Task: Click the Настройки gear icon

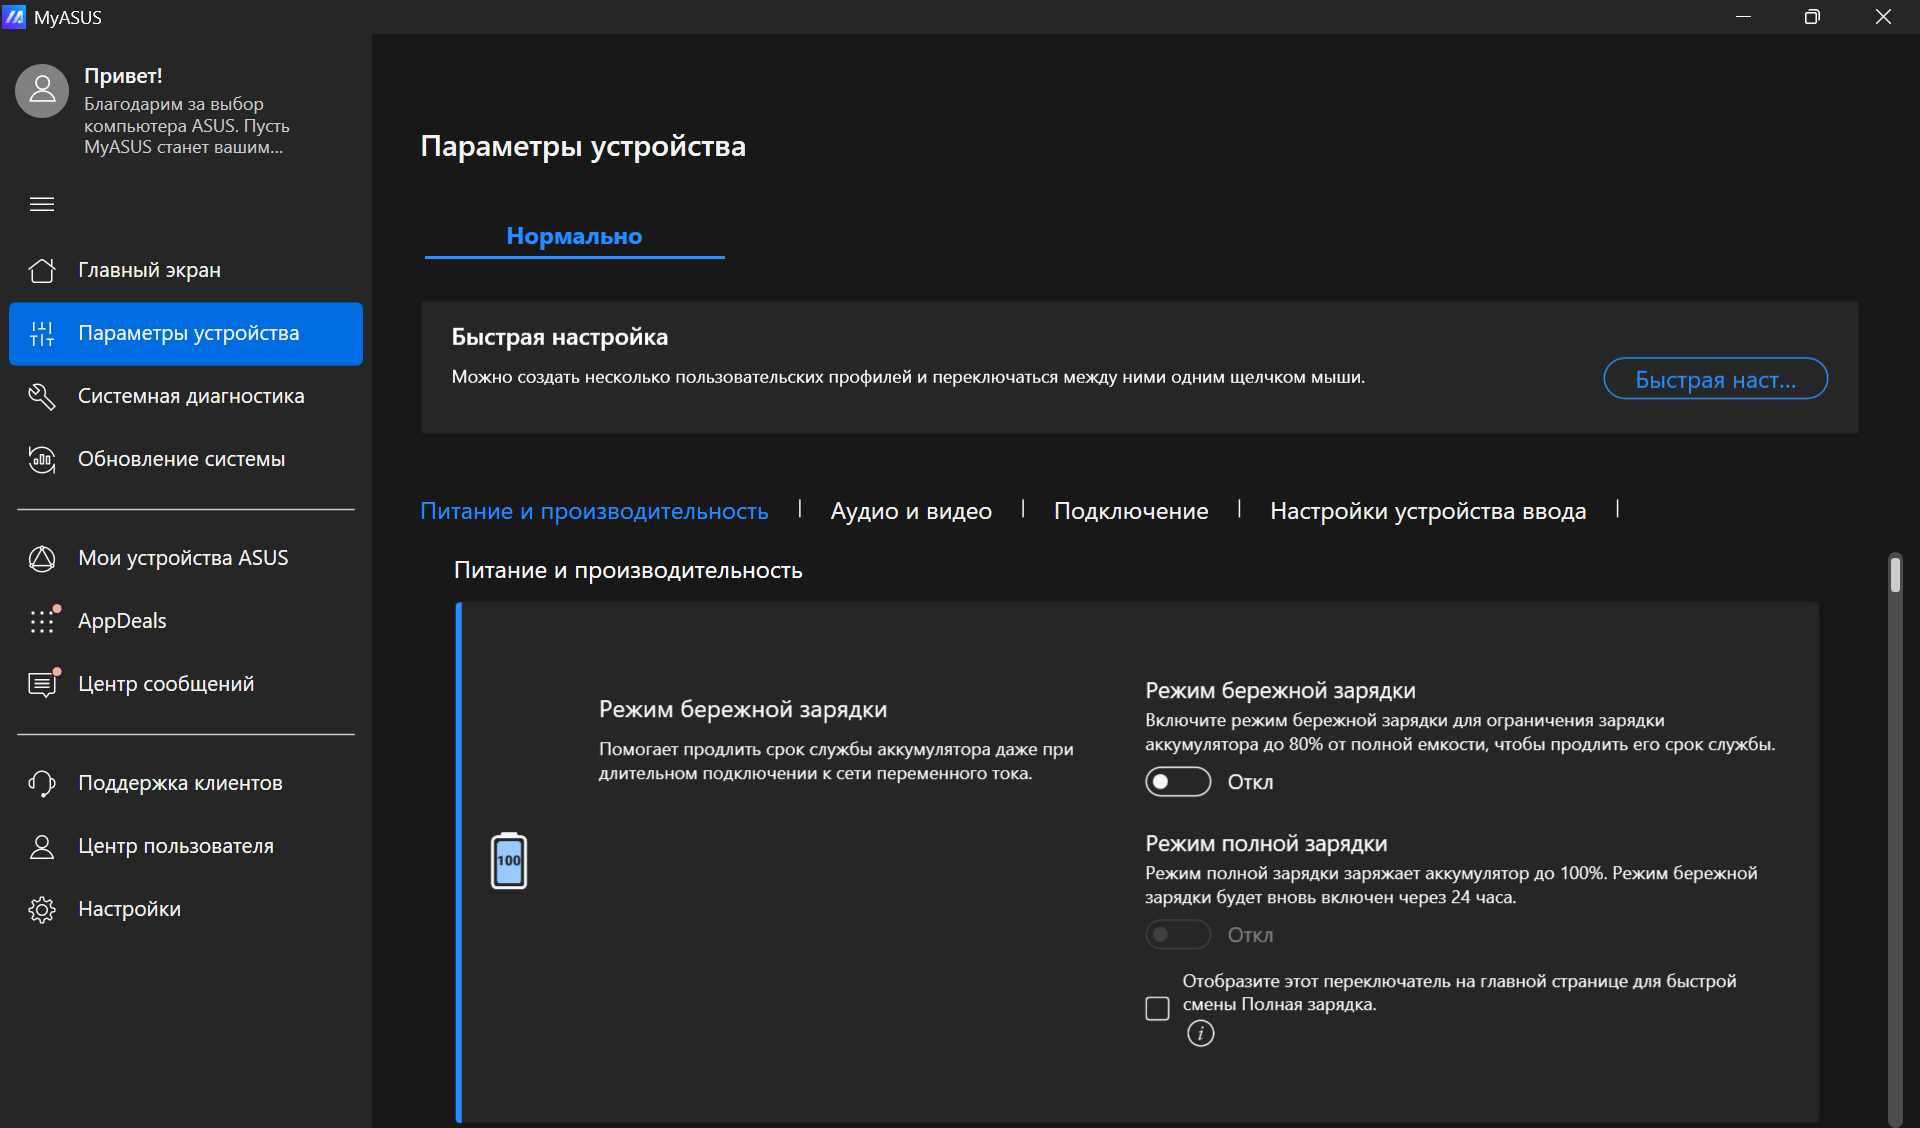Action: click(x=42, y=909)
